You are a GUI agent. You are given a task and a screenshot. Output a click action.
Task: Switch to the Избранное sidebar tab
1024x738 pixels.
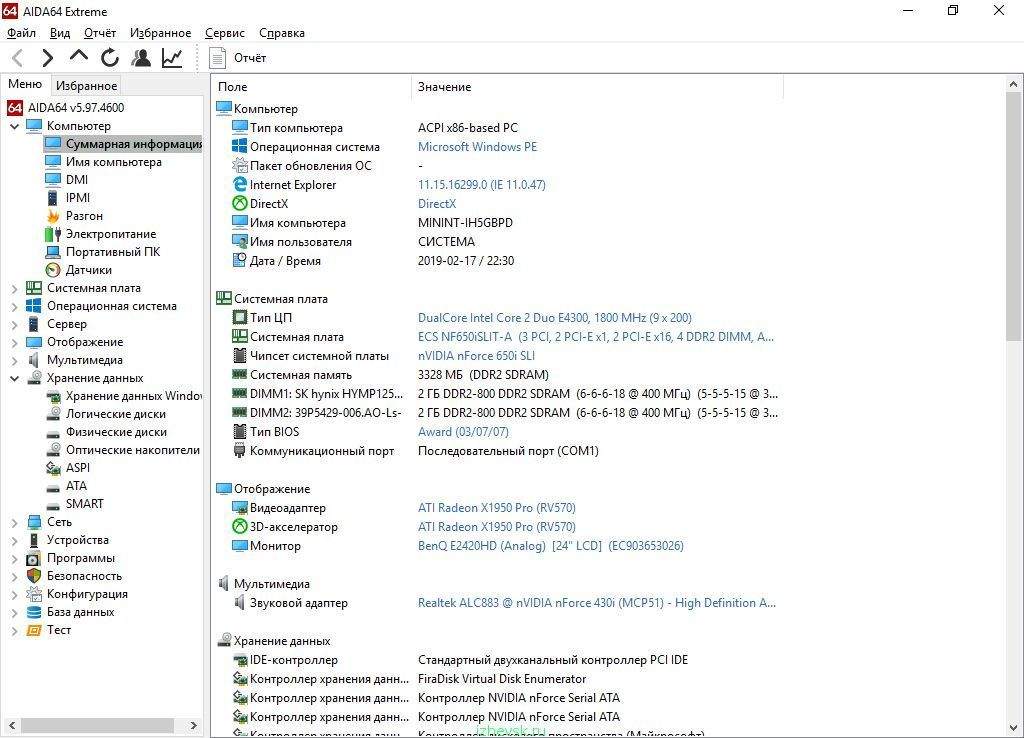[86, 86]
